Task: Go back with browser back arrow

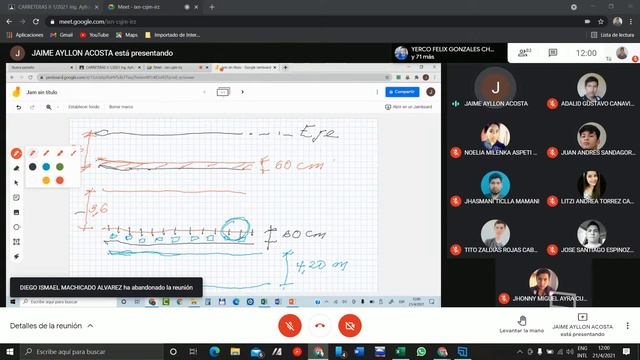Action: [9, 22]
